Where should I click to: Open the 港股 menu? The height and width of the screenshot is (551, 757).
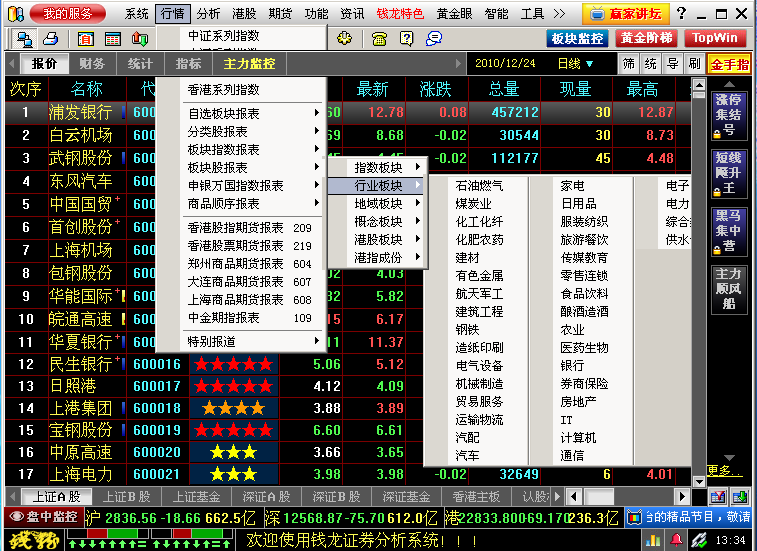tap(244, 14)
